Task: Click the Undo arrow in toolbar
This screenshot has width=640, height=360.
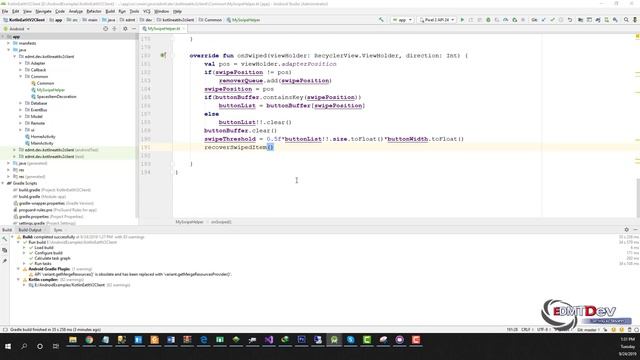Action: 569,20
